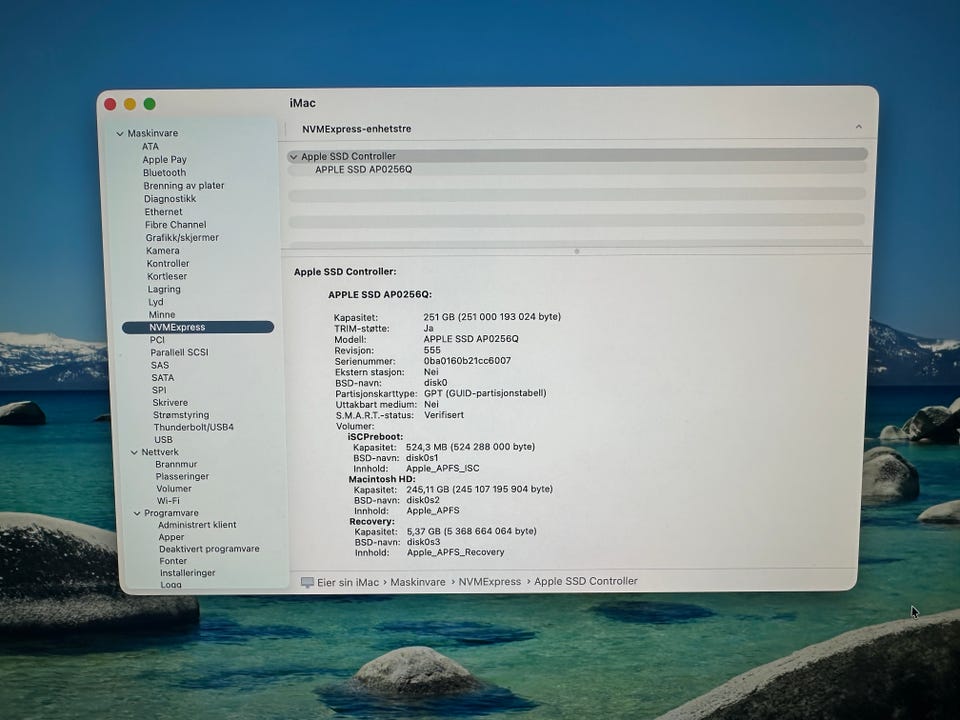The image size is (960, 720).
Task: Select Lyd in the sidebar
Action: pyautogui.click(x=156, y=302)
